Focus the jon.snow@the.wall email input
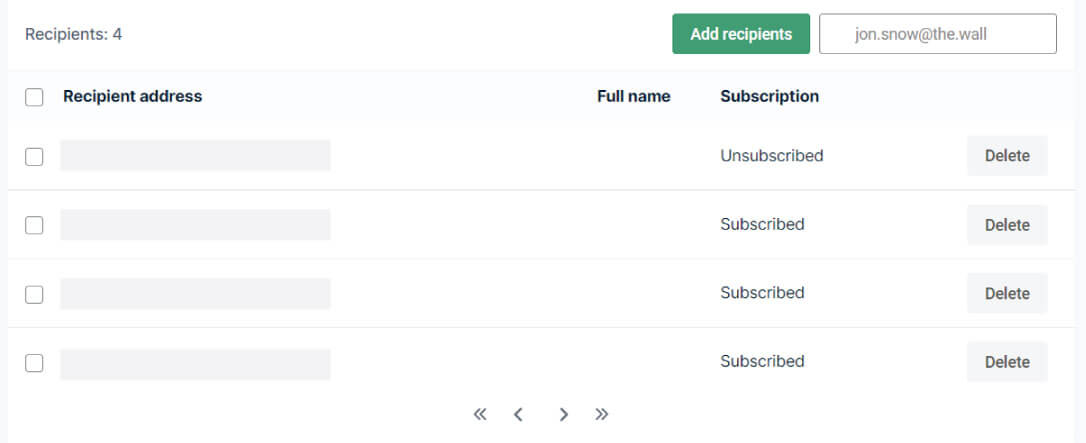The height and width of the screenshot is (443, 1086). pyautogui.click(x=937, y=34)
